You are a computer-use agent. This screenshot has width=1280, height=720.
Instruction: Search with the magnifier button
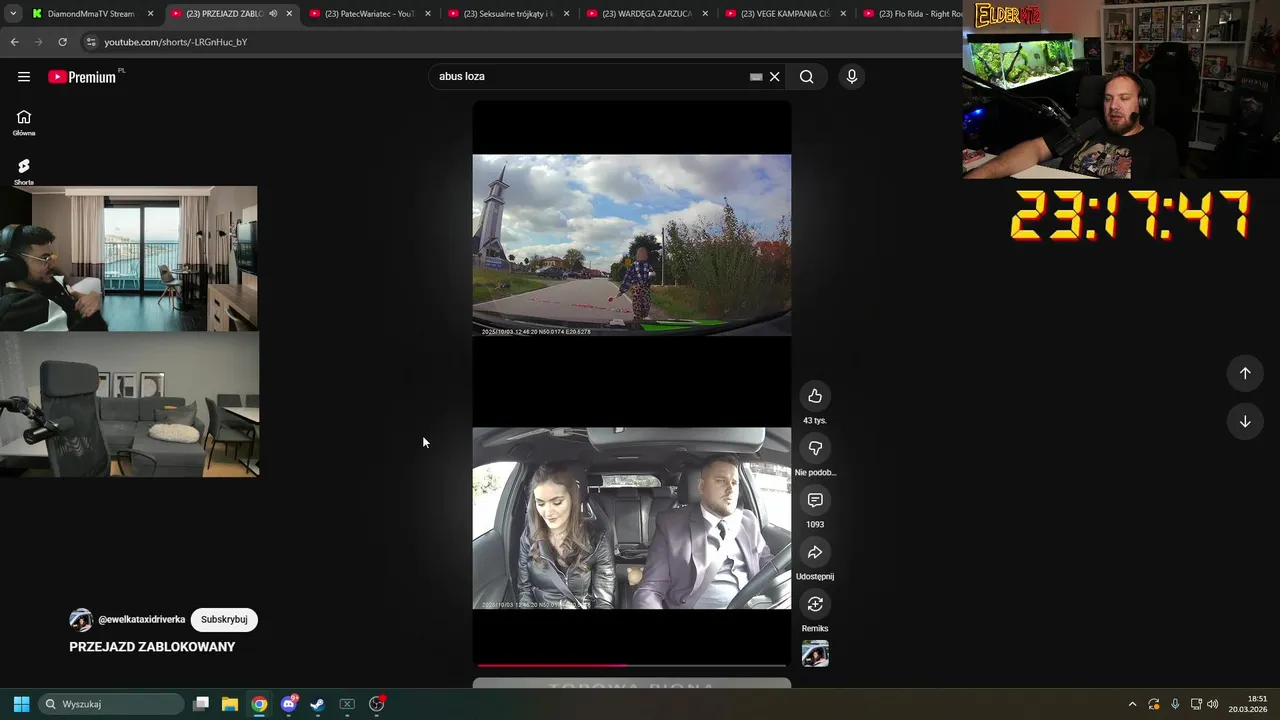(x=806, y=77)
